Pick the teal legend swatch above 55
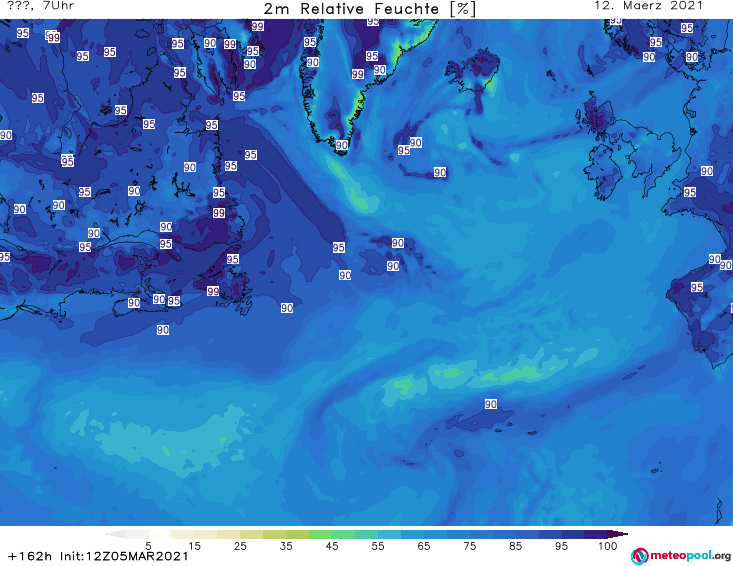The image size is (733, 566). click(366, 534)
